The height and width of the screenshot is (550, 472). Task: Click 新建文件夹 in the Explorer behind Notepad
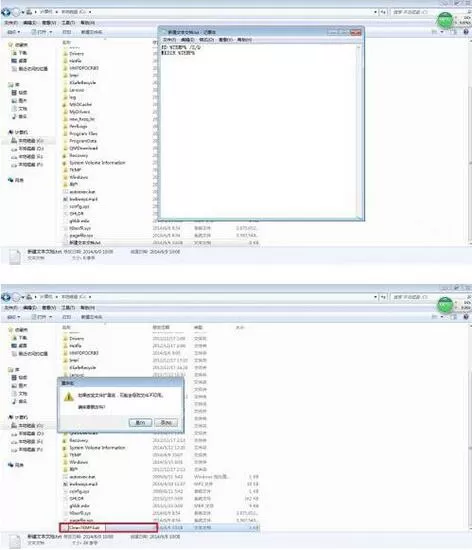tap(92, 32)
